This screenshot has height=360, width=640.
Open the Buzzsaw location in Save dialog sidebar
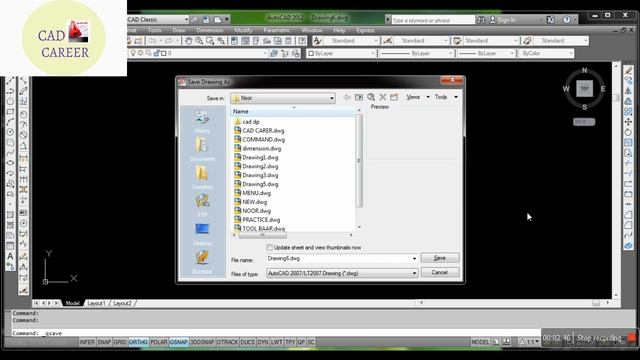coord(202,262)
